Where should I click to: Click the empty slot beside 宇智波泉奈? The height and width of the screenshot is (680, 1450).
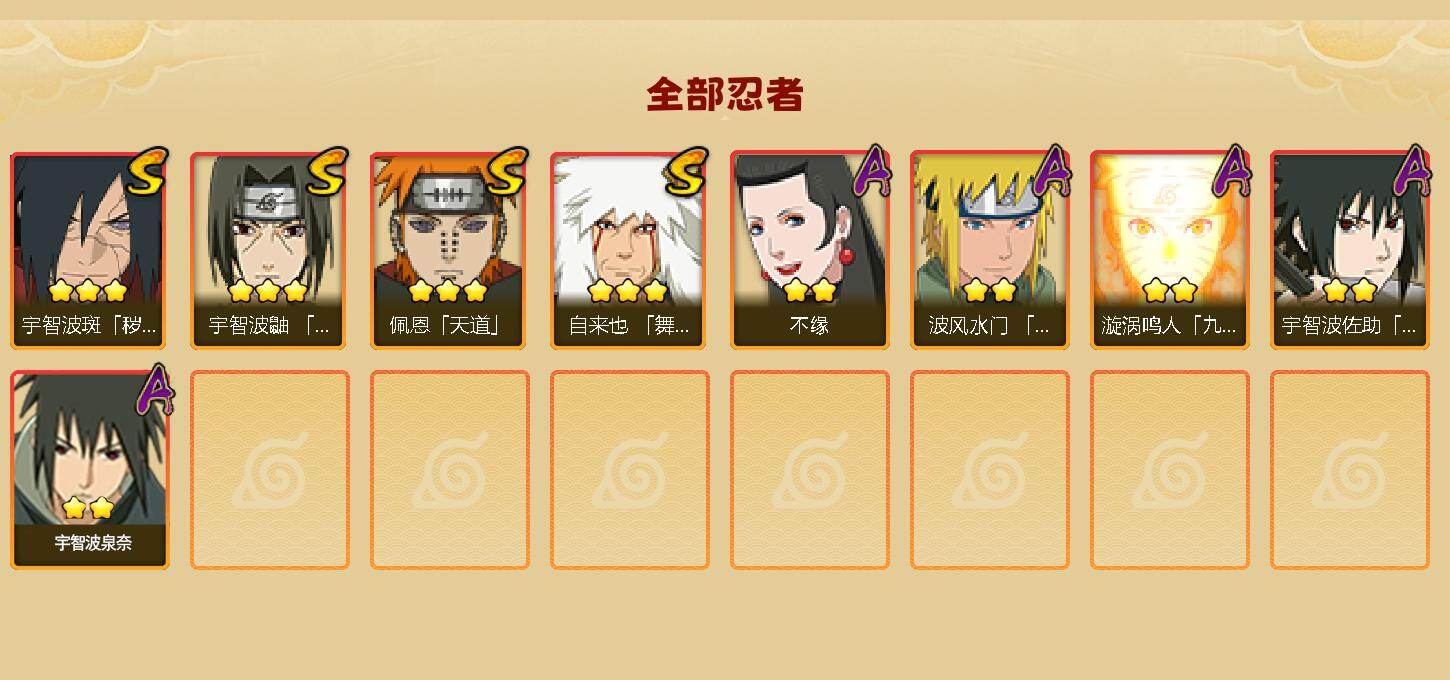[x=270, y=470]
